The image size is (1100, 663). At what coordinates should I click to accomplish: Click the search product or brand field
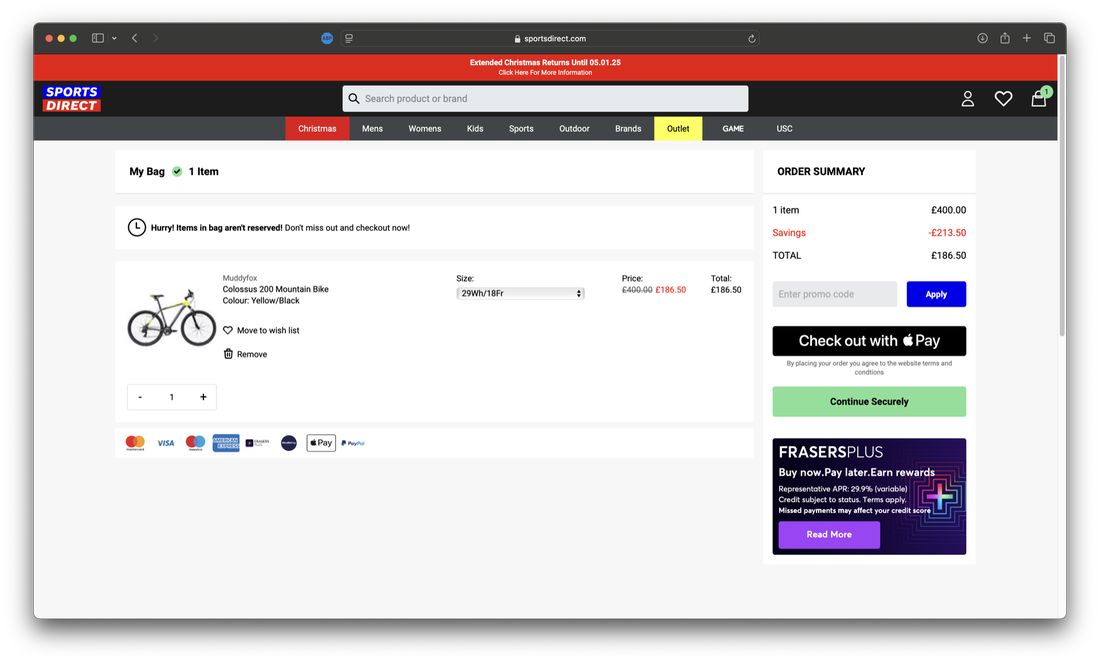point(545,98)
